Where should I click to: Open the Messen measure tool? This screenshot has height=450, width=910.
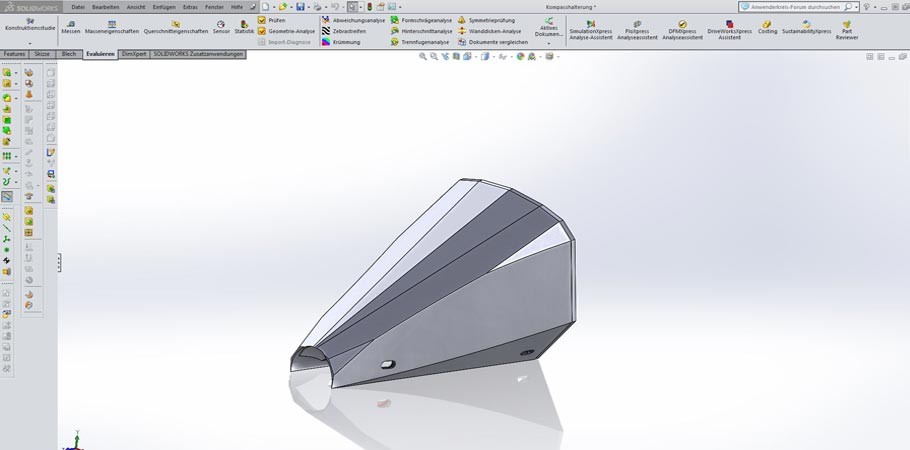(71, 27)
